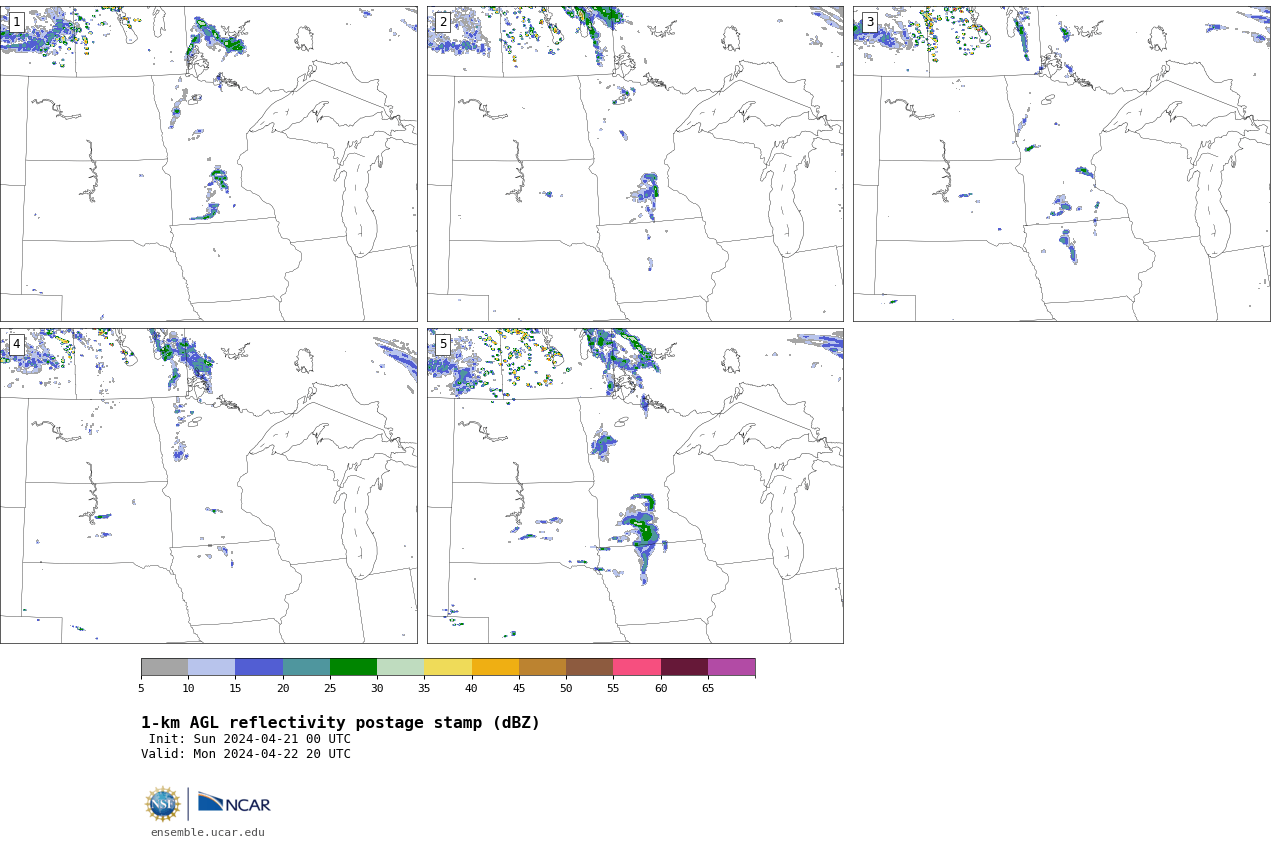Click the blue 15-20 dBZ swatch
The image size is (1280, 844).
(x=259, y=667)
